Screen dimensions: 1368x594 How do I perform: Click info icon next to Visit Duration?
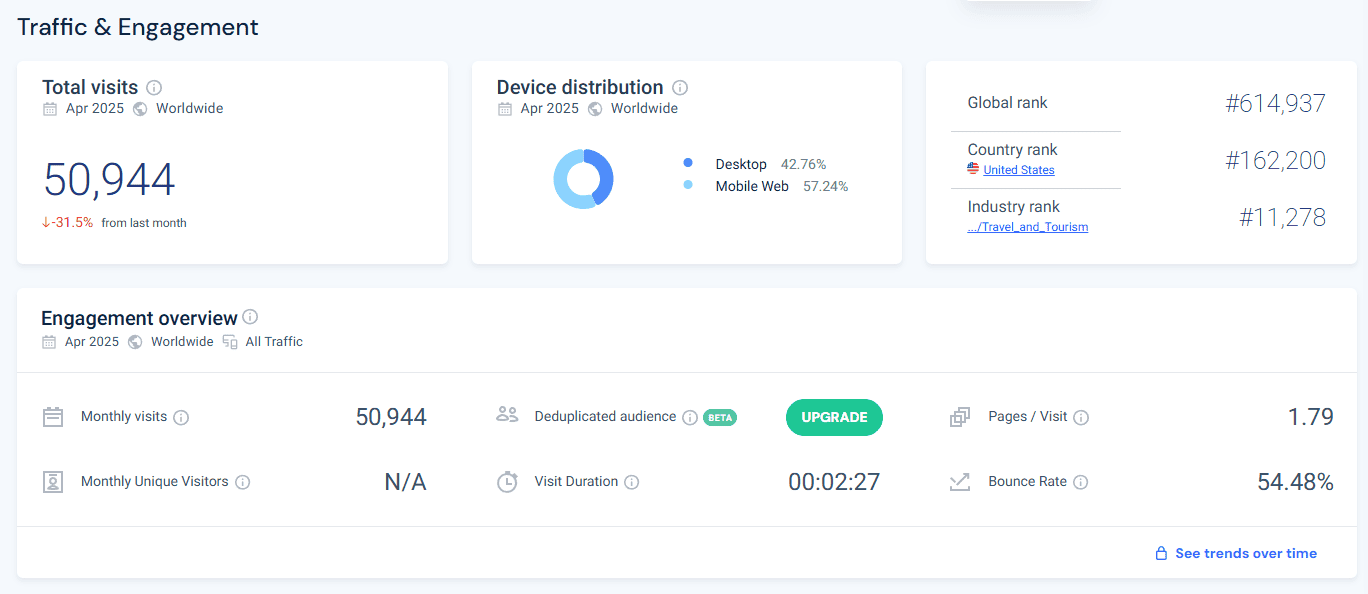(x=631, y=482)
